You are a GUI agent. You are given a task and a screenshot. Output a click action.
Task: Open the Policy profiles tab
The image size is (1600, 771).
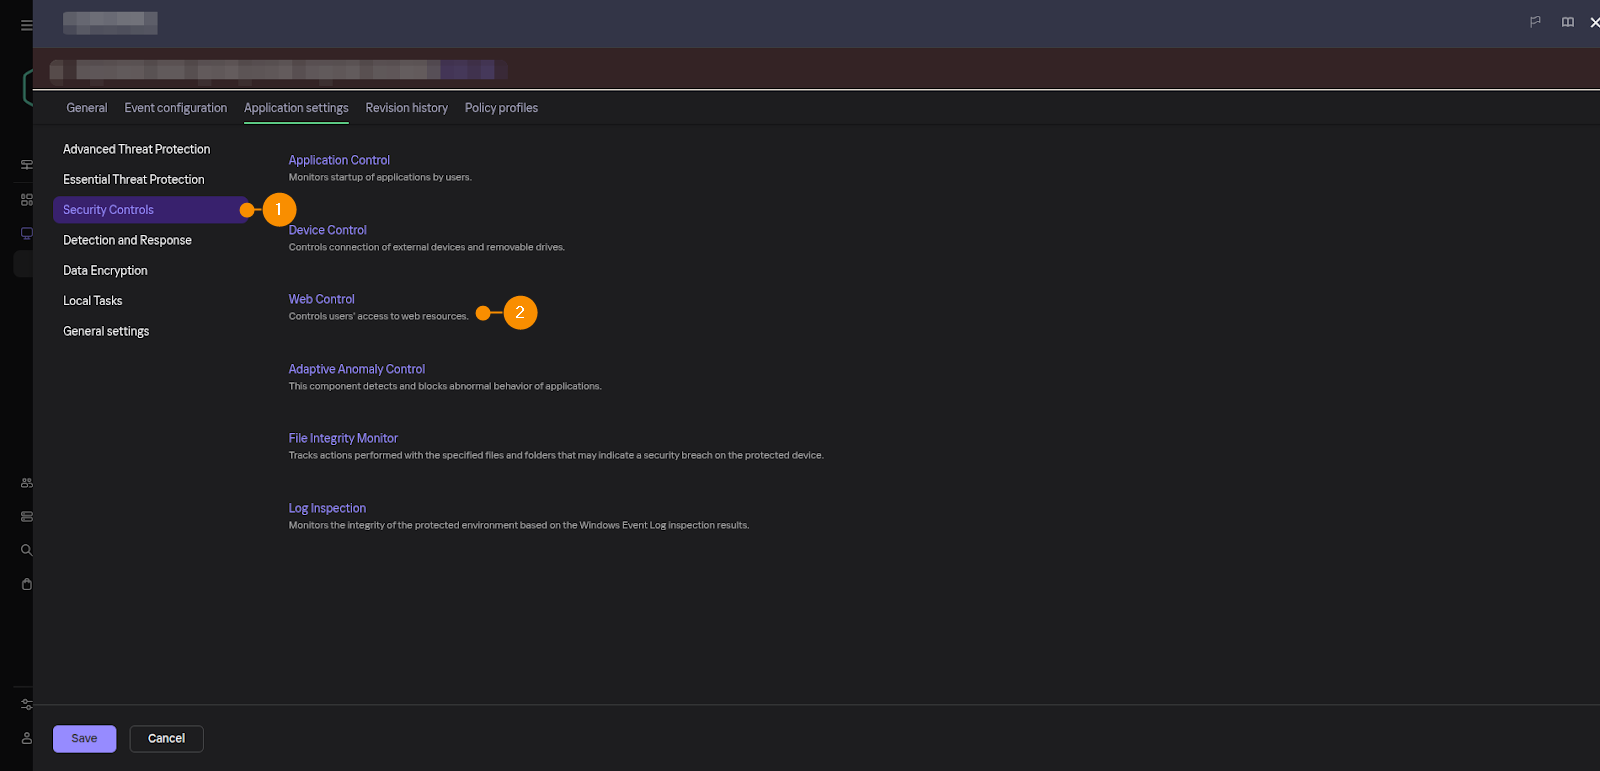(x=501, y=108)
